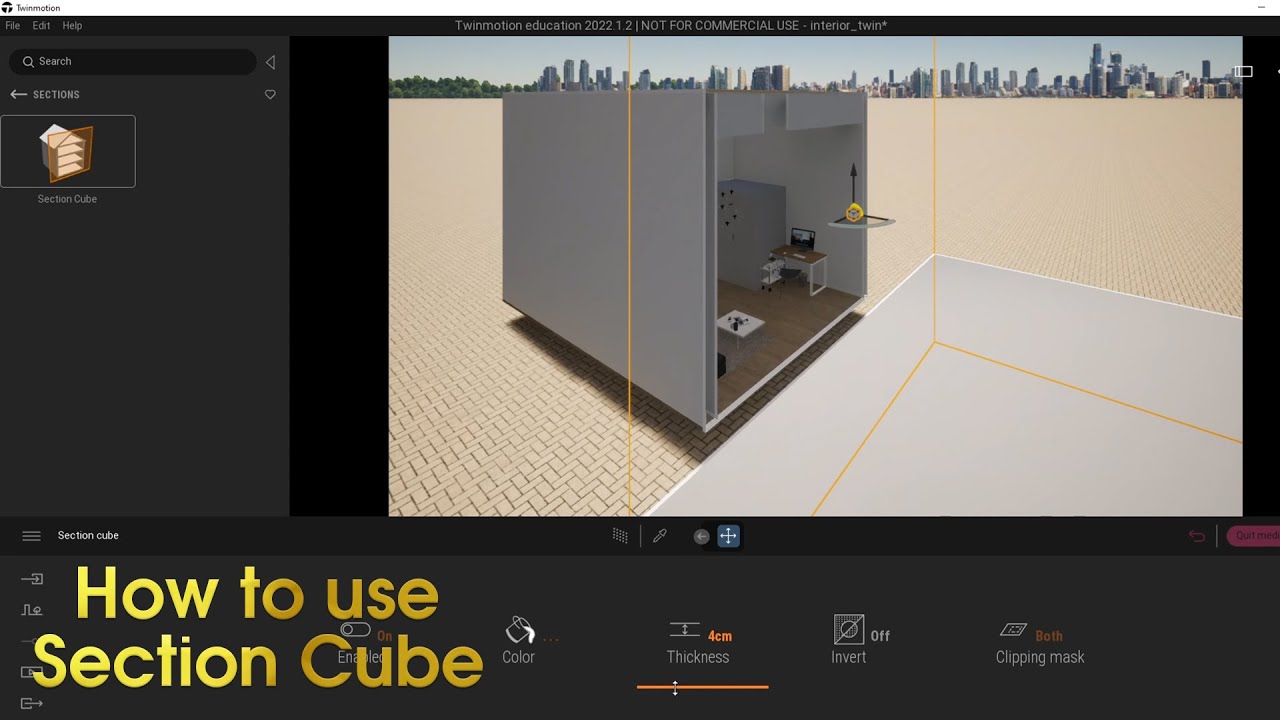Image resolution: width=1280 pixels, height=720 pixels.
Task: Toggle Invert Off value
Action: point(880,636)
